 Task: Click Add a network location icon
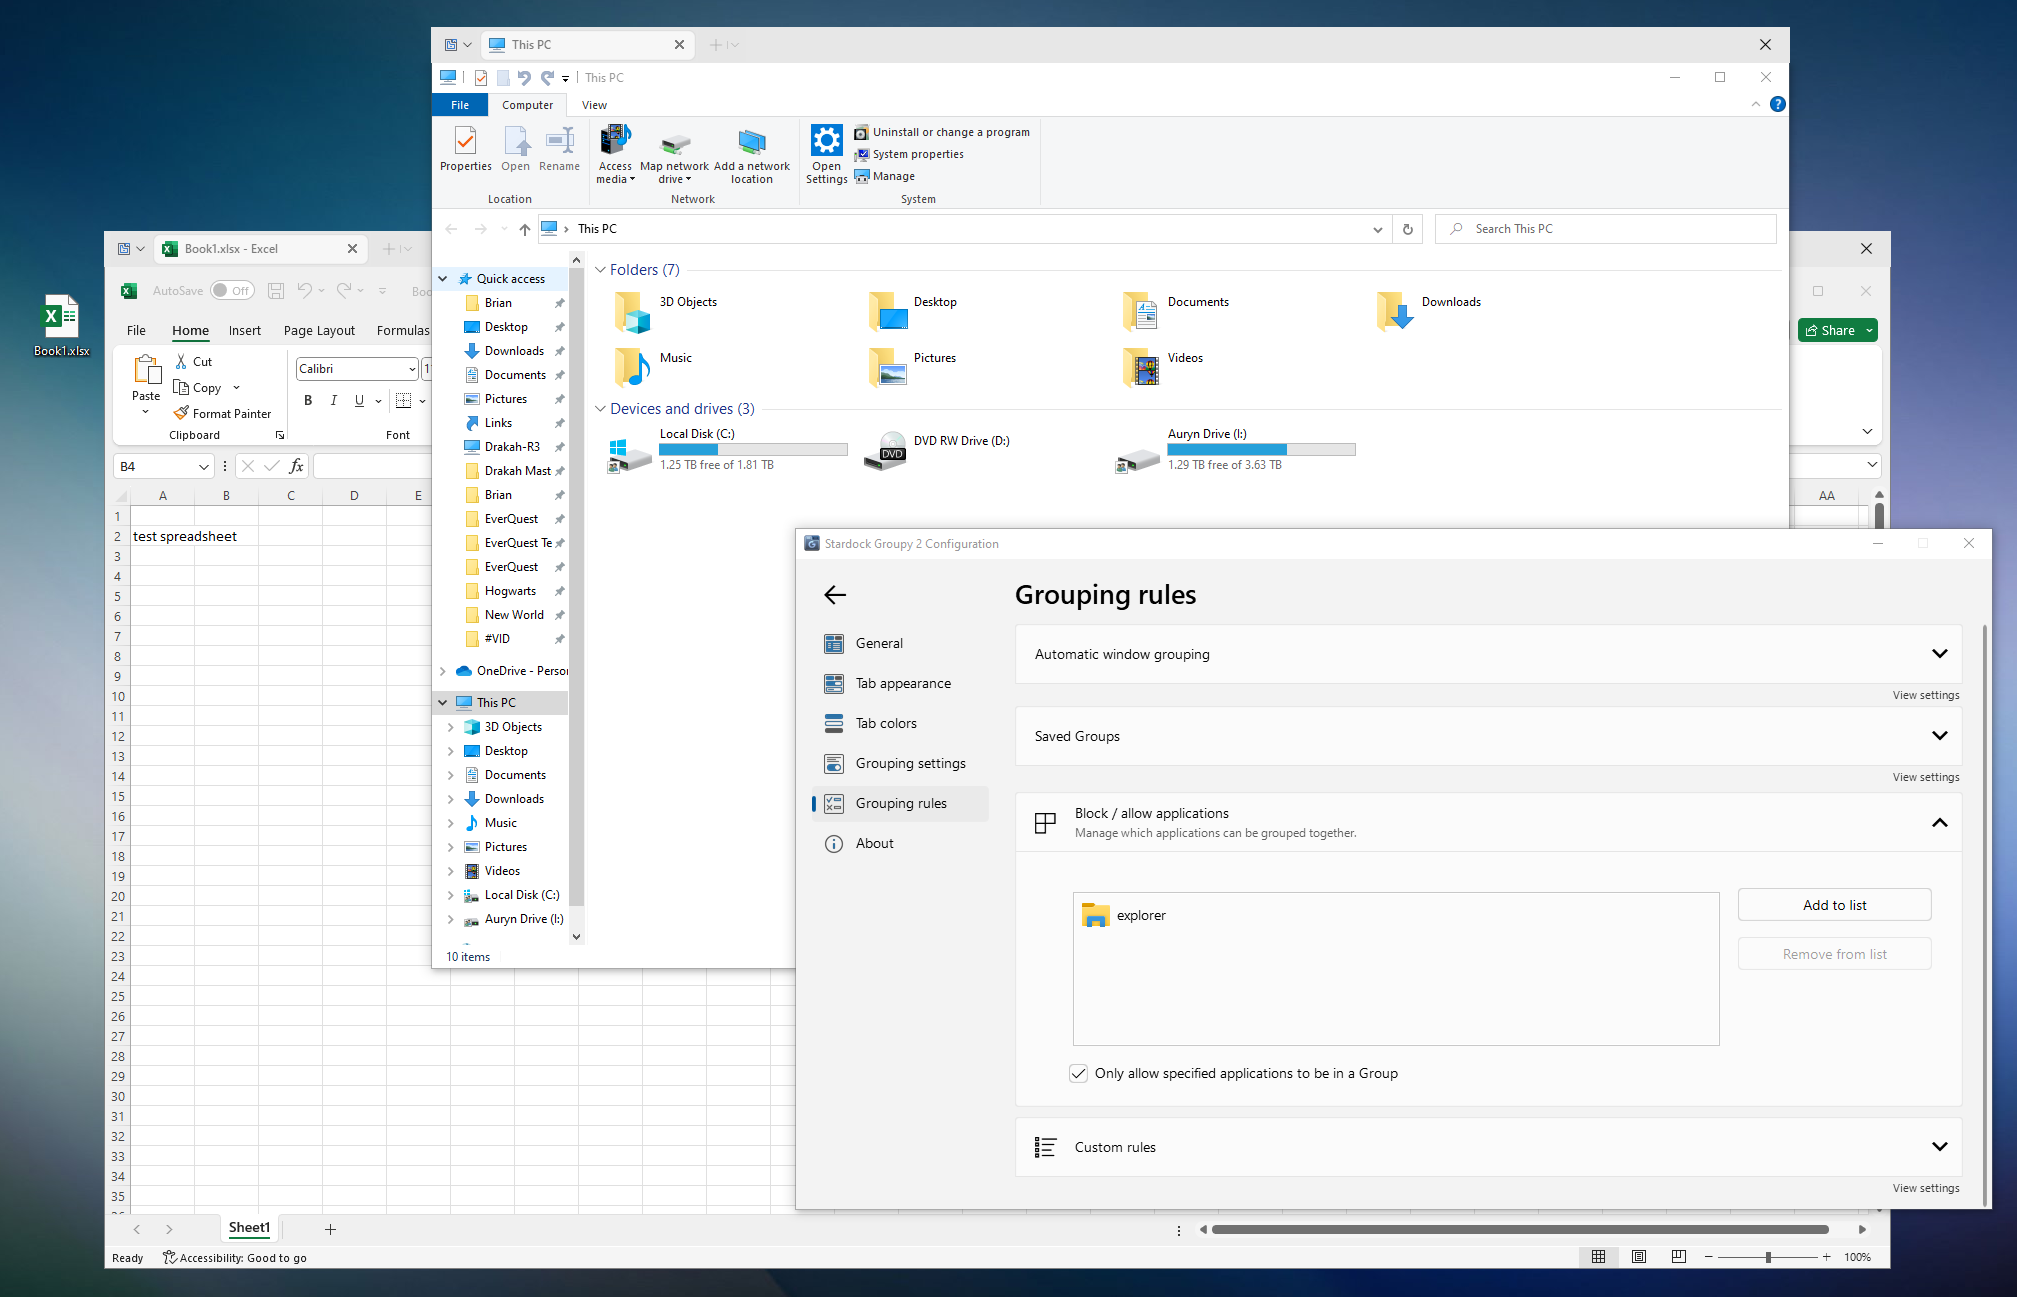click(x=751, y=155)
